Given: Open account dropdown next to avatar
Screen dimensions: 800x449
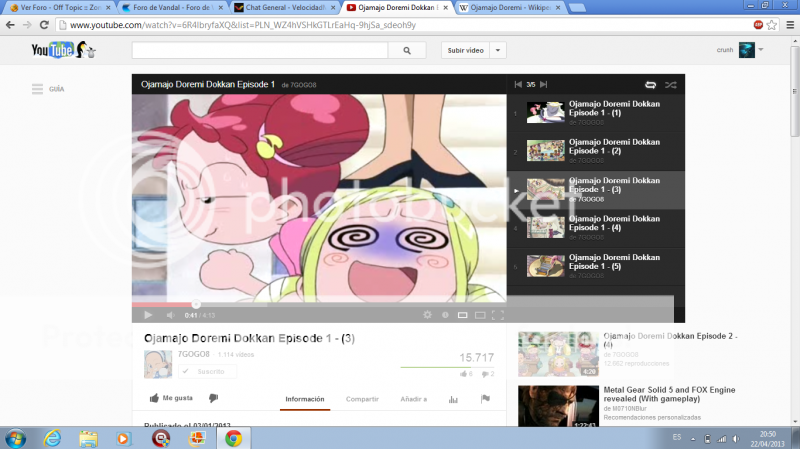Looking at the screenshot, I should pos(761,50).
